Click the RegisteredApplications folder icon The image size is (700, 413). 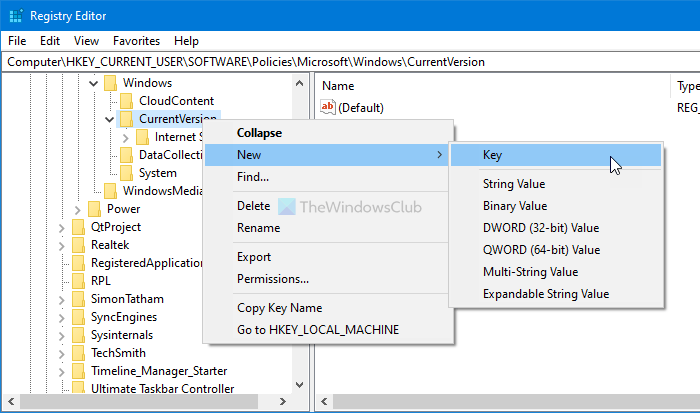[x=79, y=263]
